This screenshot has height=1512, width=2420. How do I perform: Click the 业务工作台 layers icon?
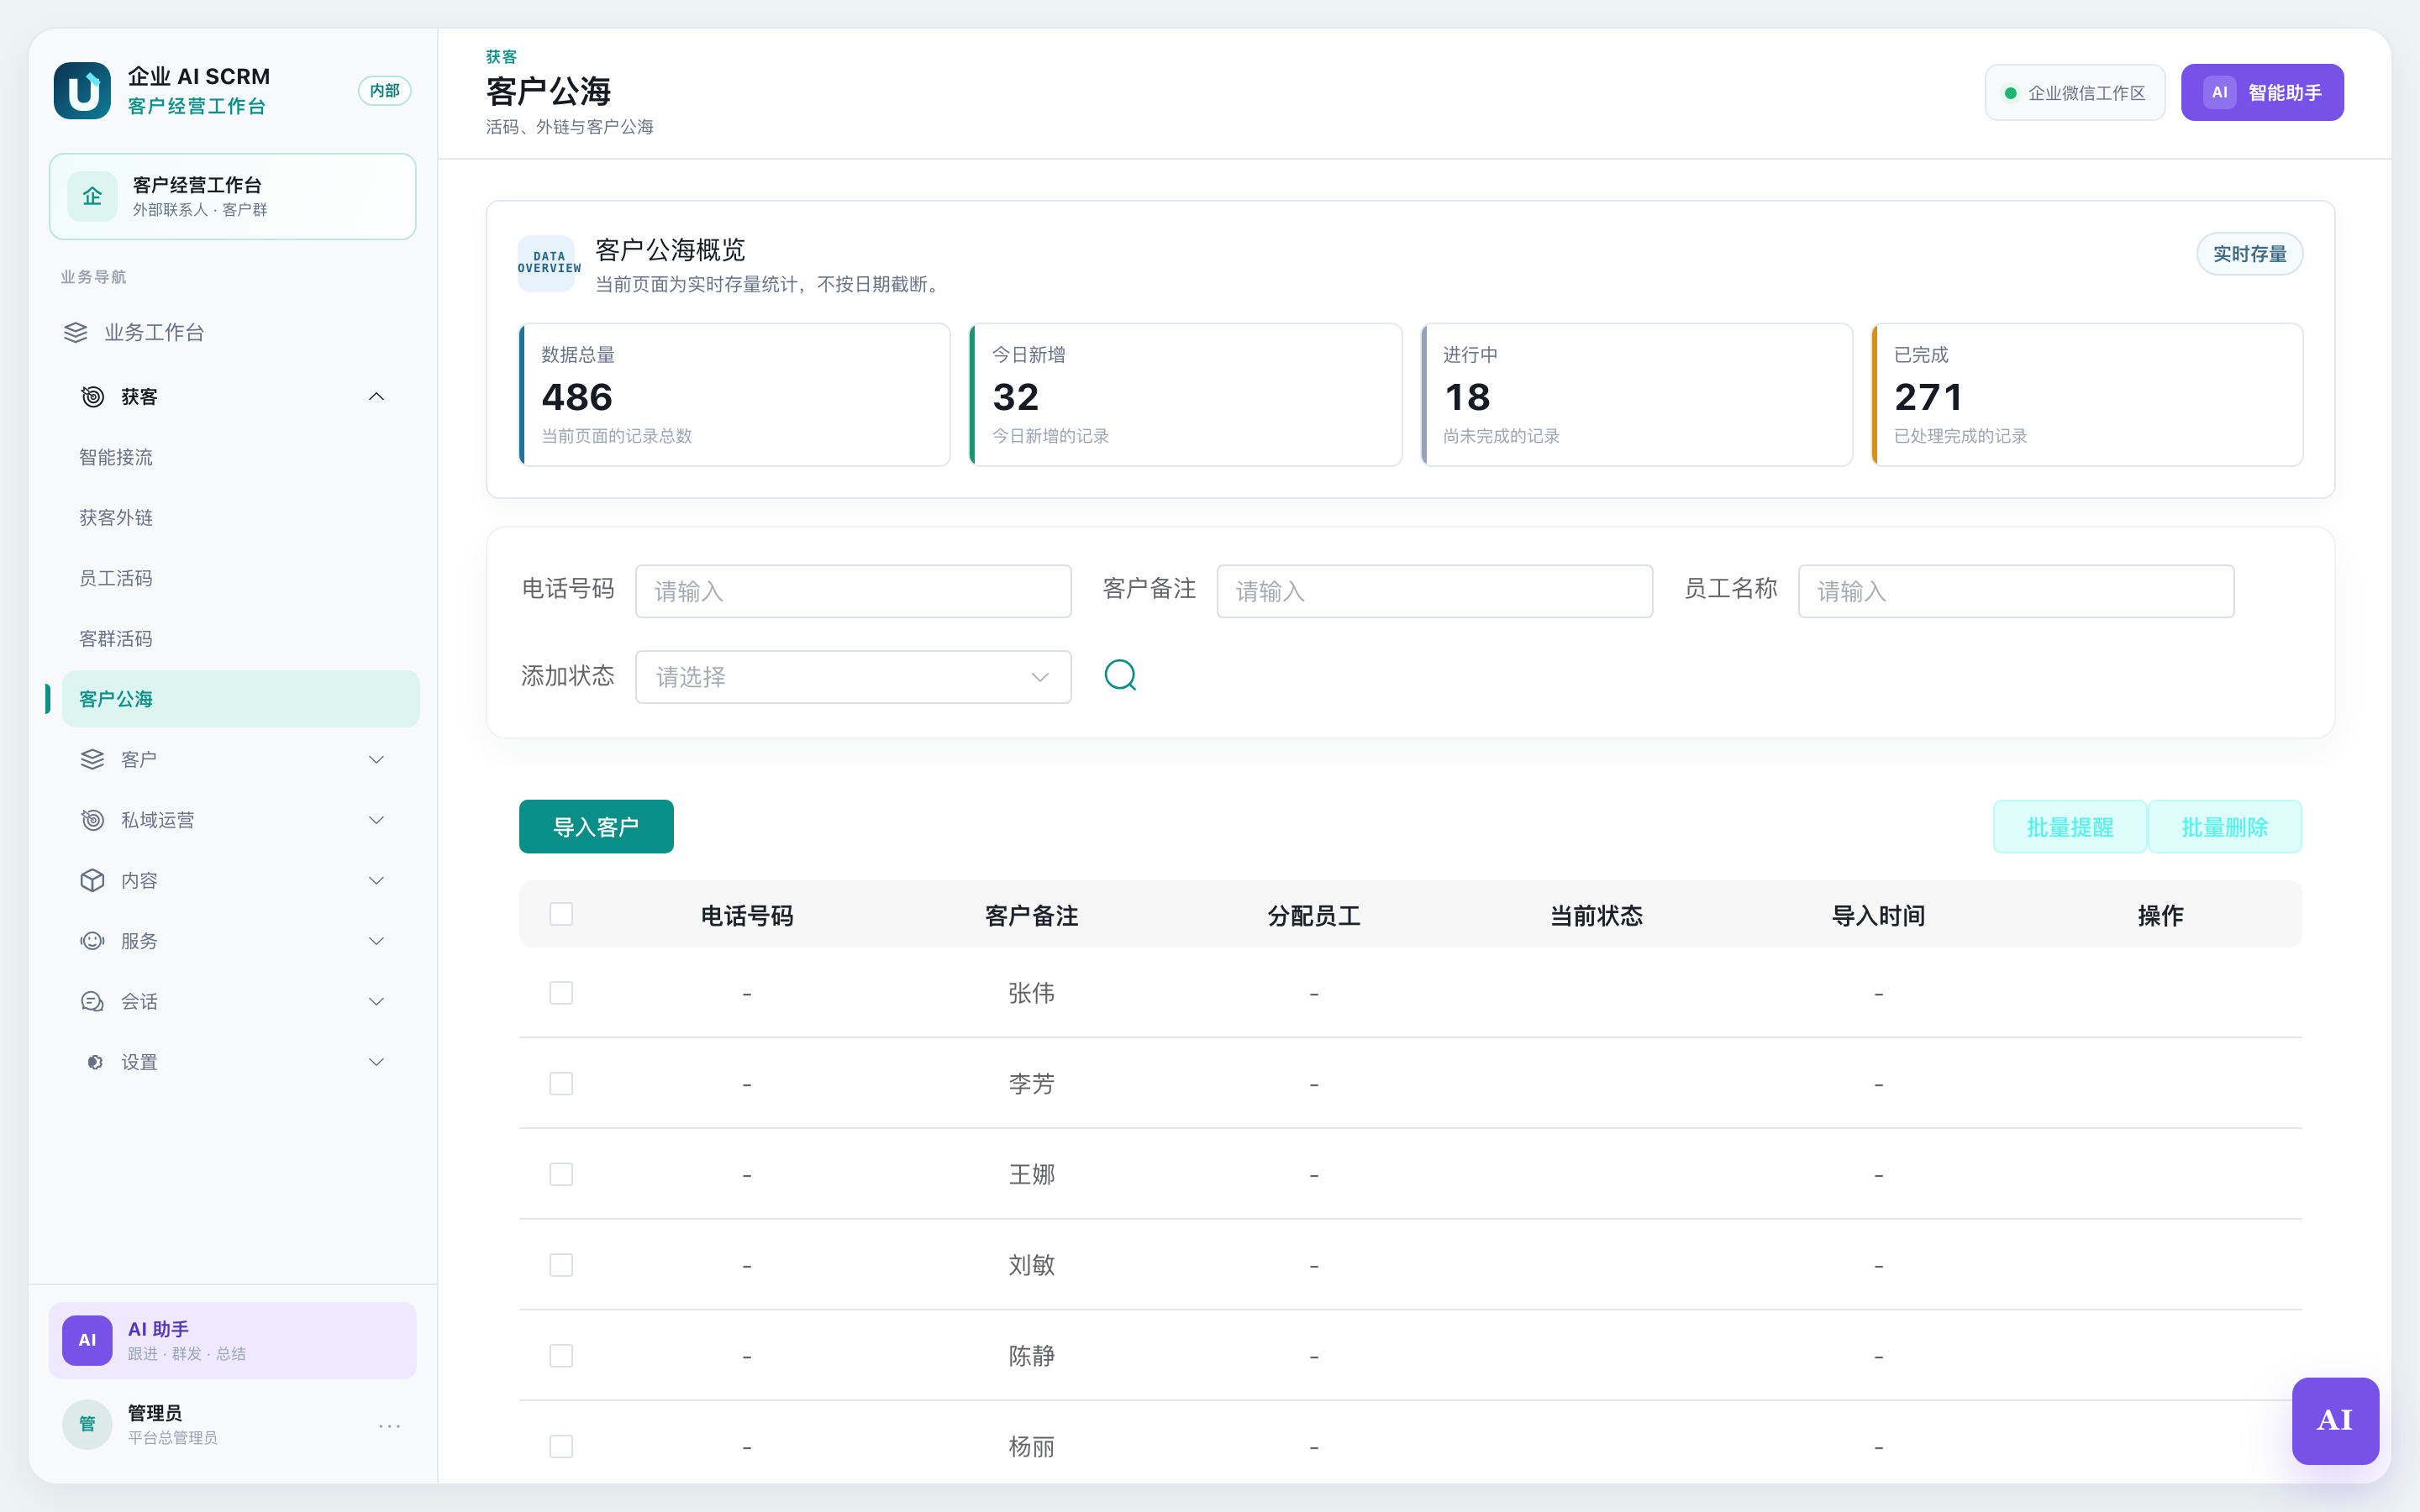[x=76, y=332]
